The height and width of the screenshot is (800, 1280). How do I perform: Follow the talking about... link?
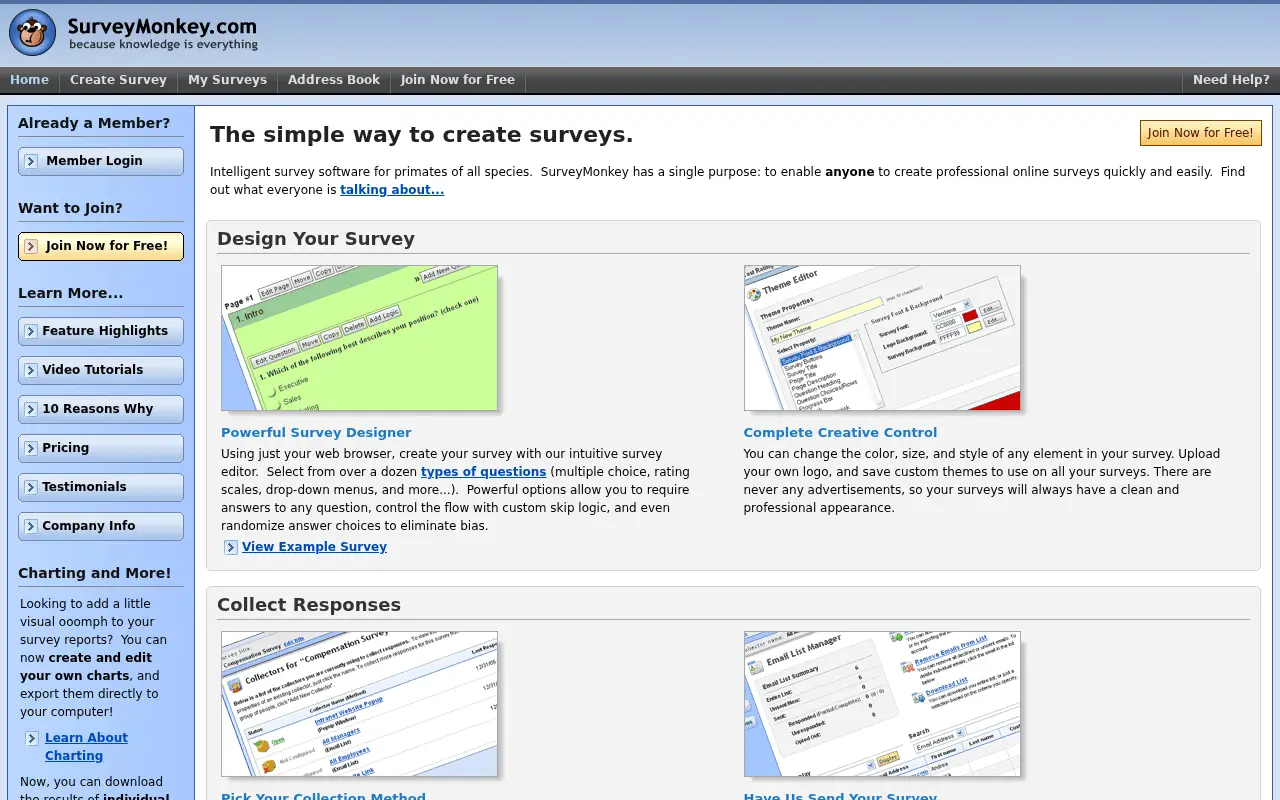392,190
